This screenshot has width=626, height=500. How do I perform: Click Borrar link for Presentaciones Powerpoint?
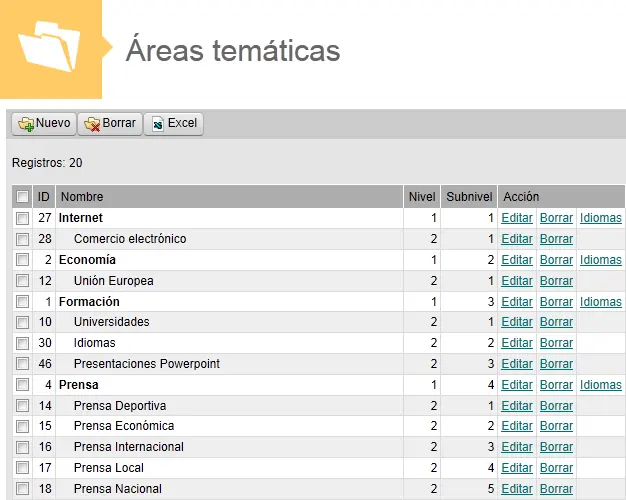(556, 364)
